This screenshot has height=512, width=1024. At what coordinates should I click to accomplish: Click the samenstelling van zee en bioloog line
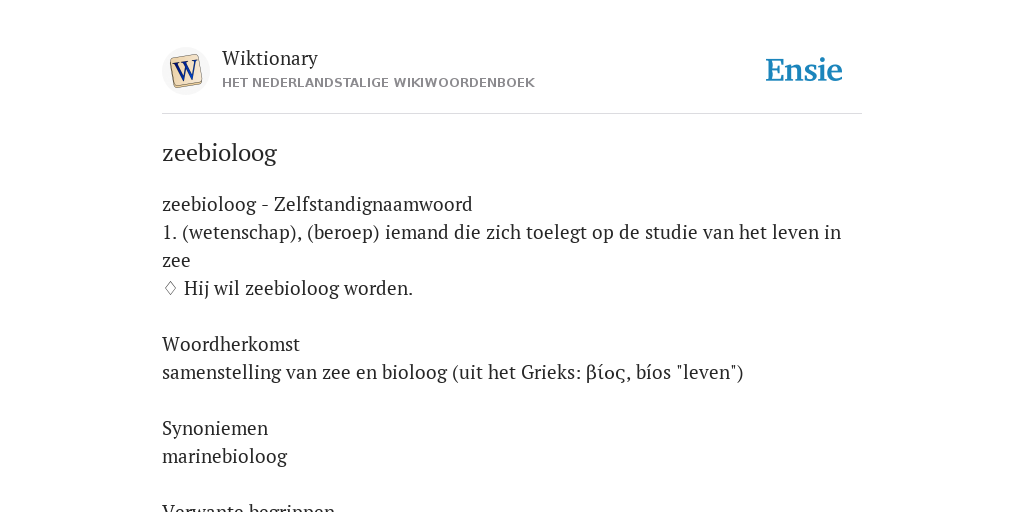pos(453,372)
